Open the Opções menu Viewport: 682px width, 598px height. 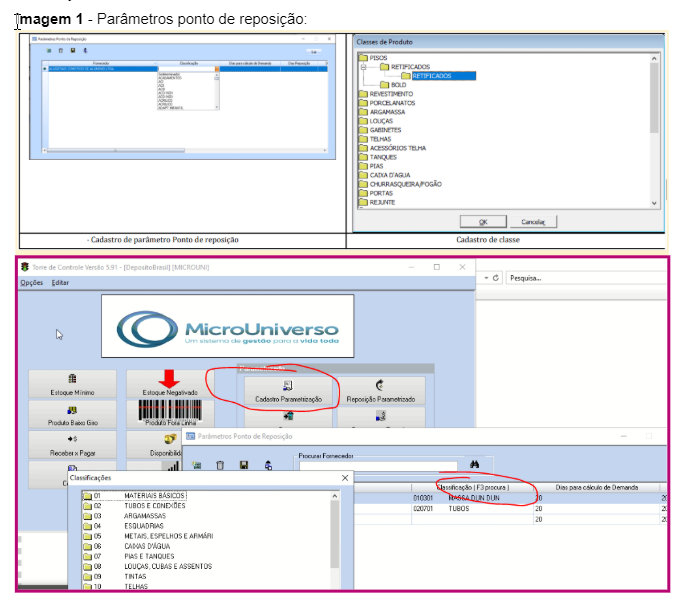pyautogui.click(x=32, y=283)
